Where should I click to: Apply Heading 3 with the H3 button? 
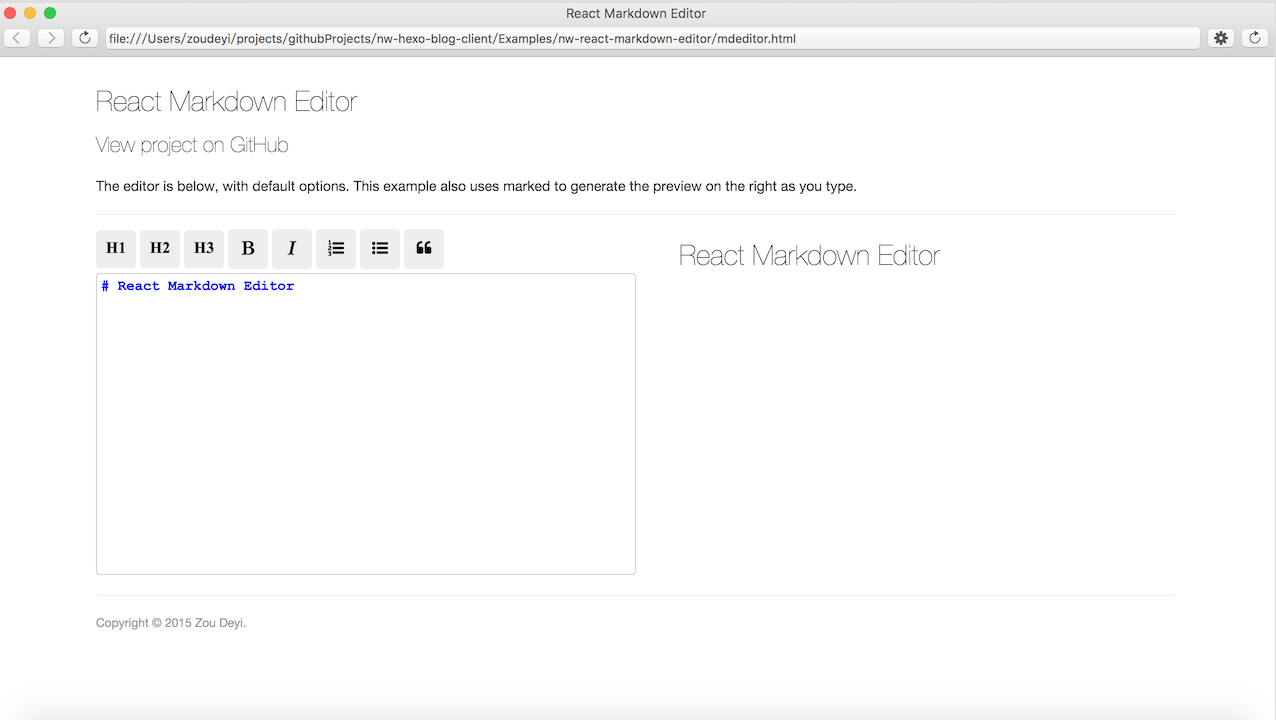204,249
